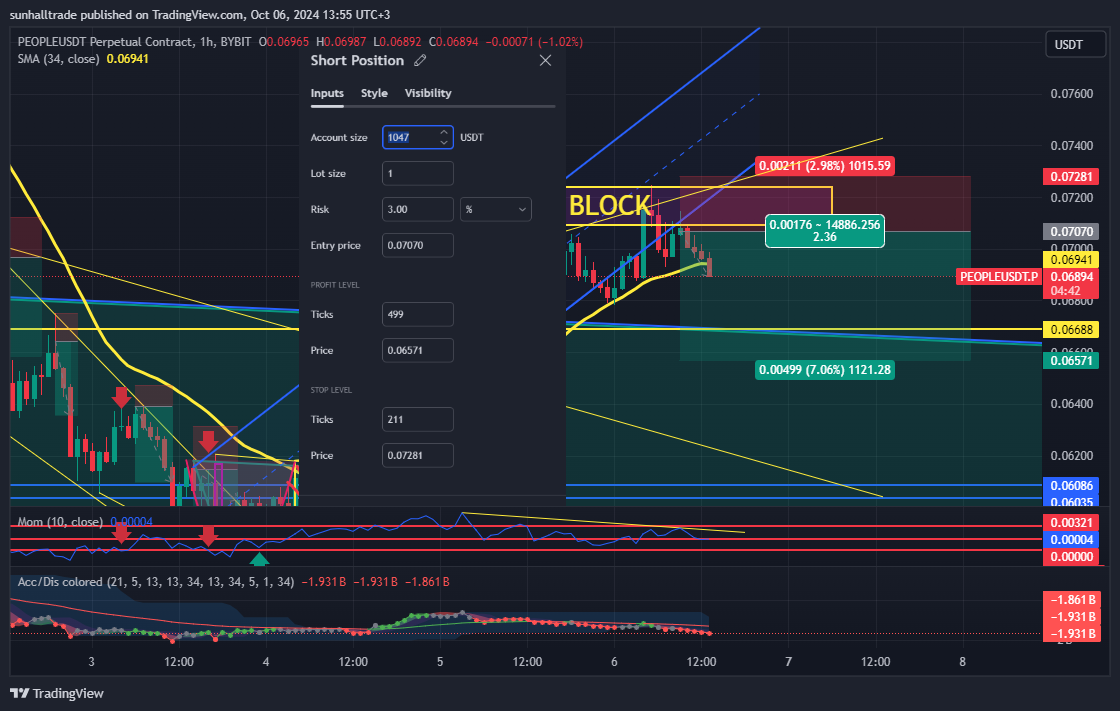Click the 0.07281 stop price scale label
This screenshot has height=711, width=1120.
pos(1071,176)
